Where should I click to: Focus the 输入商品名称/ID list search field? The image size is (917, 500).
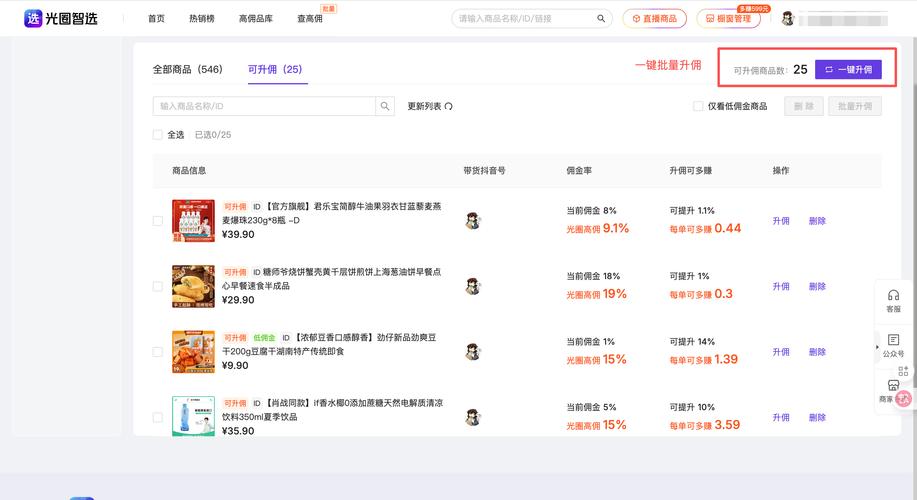[264, 106]
